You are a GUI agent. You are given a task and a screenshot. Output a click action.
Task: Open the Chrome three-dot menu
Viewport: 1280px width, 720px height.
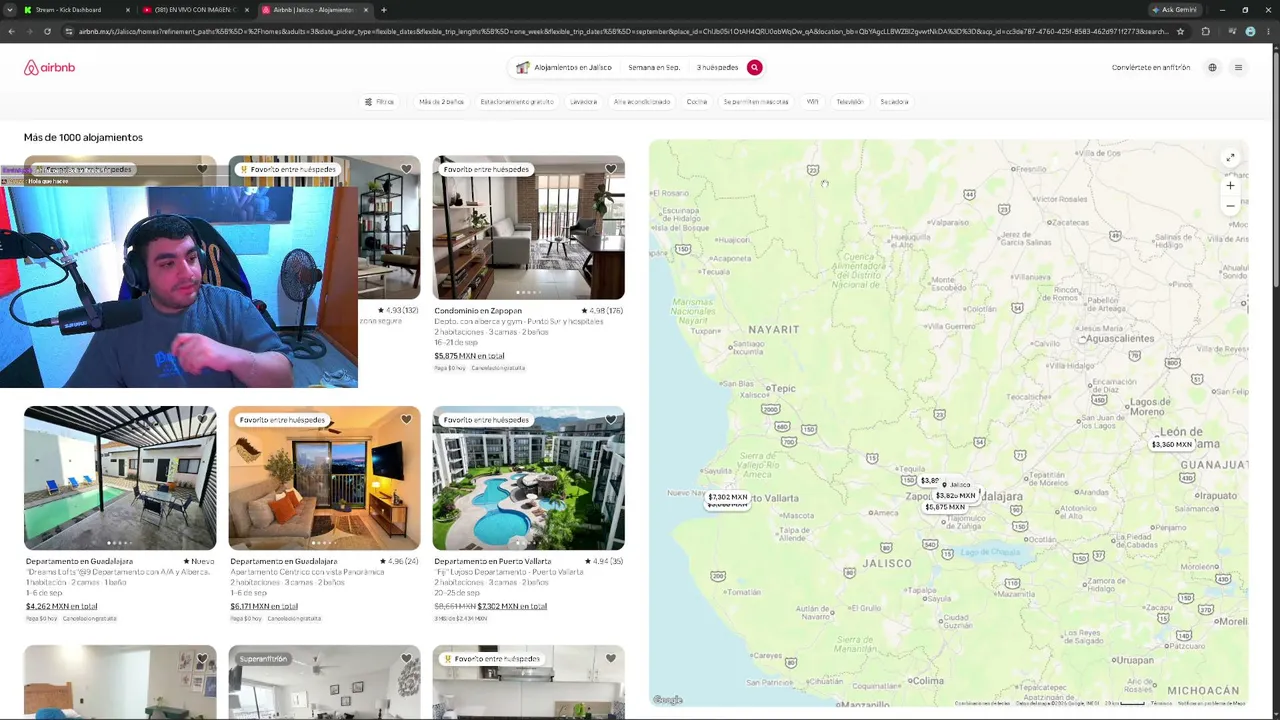click(1270, 31)
